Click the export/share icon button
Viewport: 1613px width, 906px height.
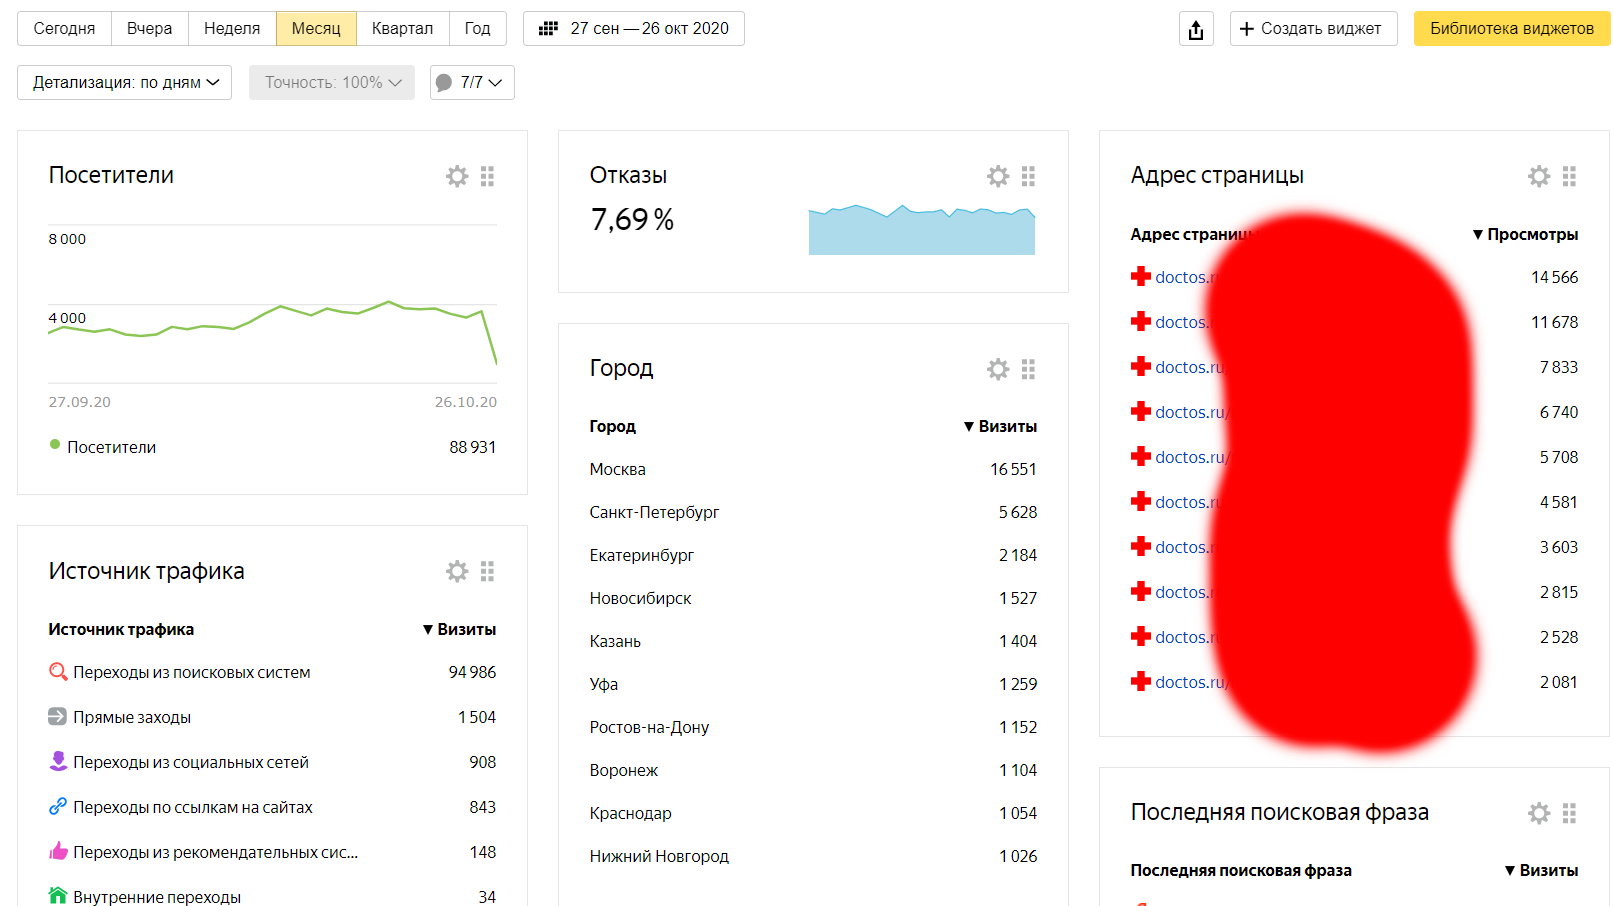click(x=1196, y=29)
